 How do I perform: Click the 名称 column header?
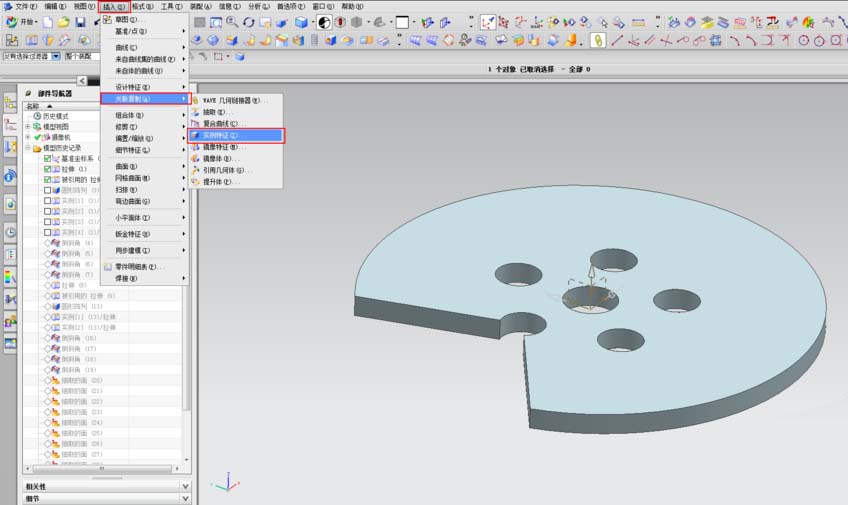pyautogui.click(x=34, y=106)
